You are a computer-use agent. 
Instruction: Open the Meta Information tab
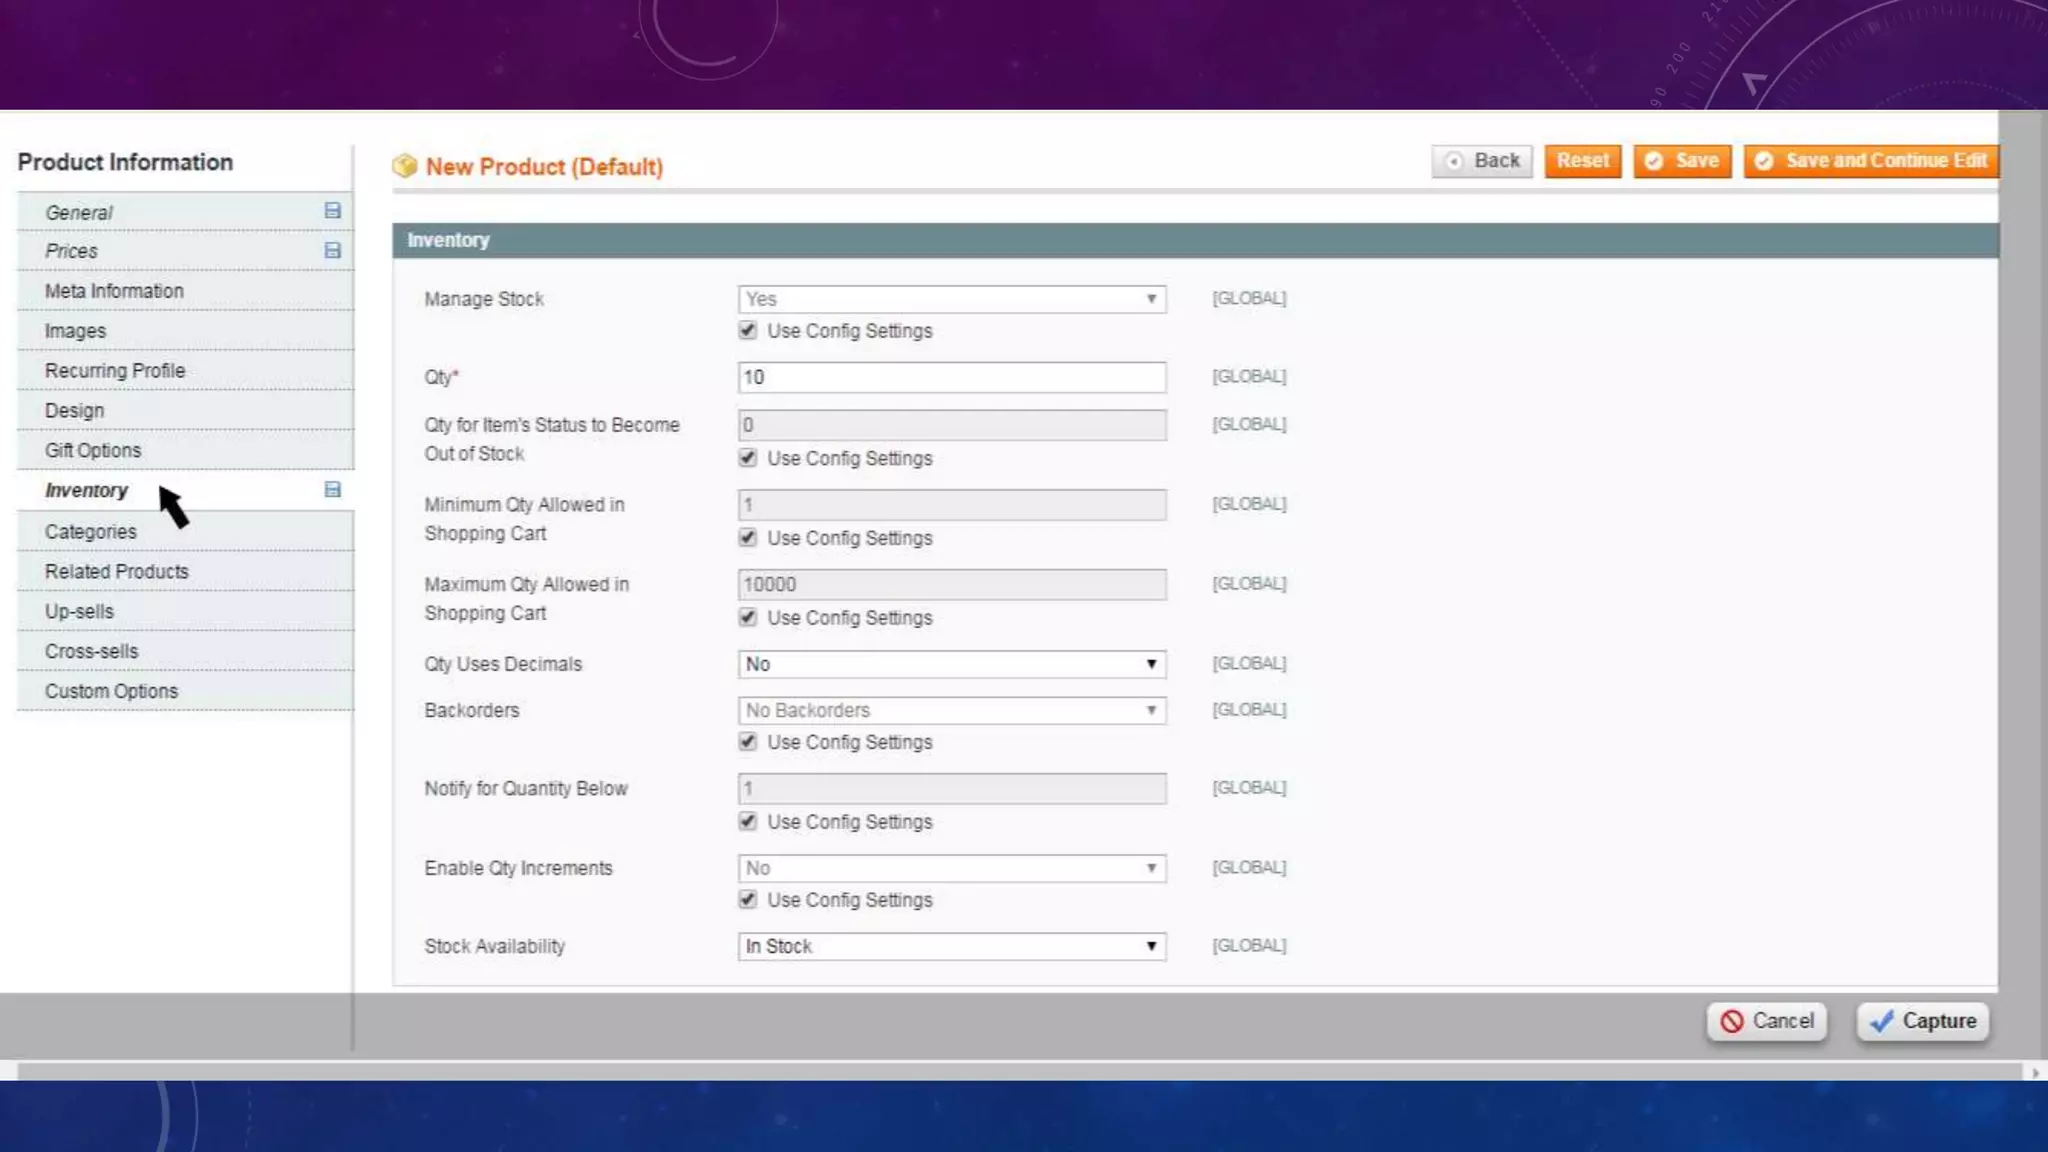114,291
